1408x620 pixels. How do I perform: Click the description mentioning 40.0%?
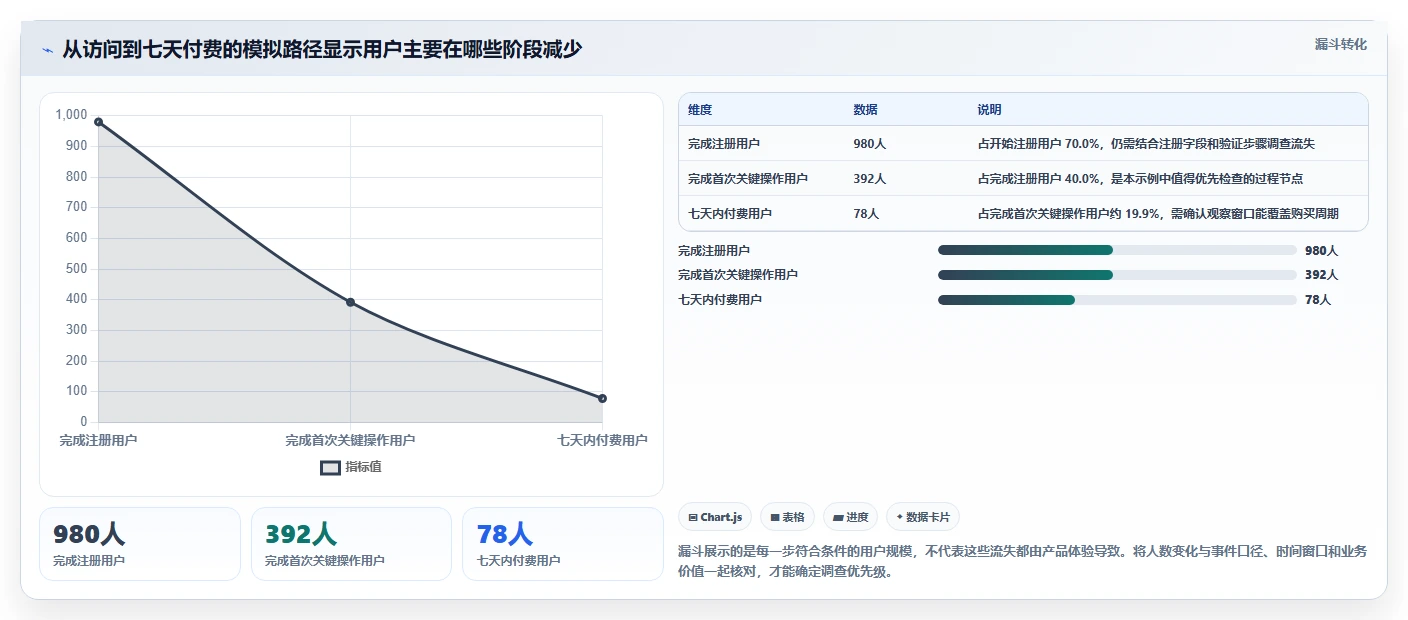[x=1140, y=179]
